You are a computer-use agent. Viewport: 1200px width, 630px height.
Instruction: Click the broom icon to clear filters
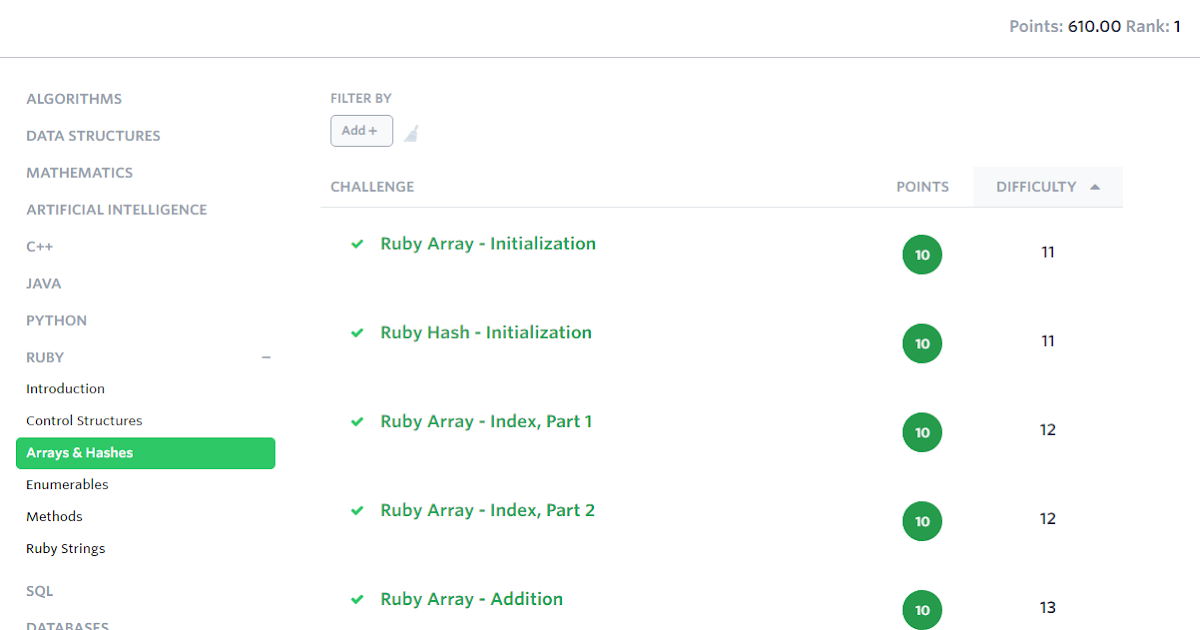(410, 131)
